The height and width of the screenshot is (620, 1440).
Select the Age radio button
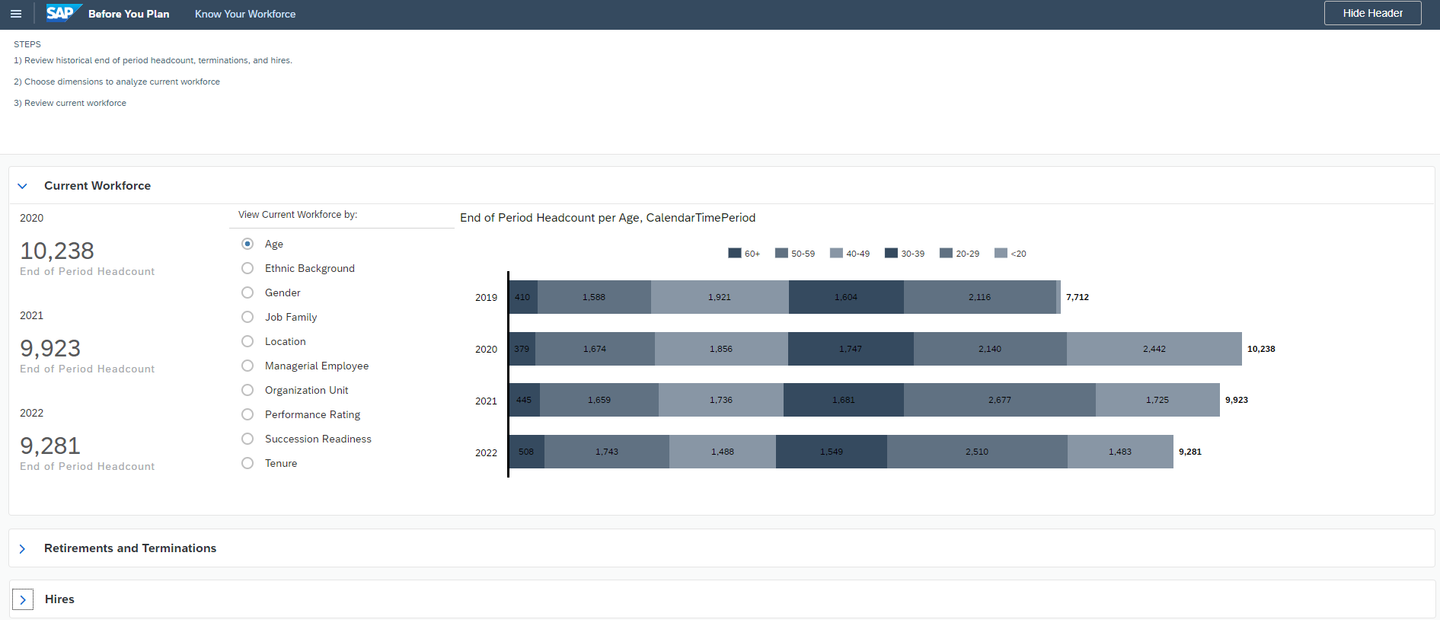(247, 244)
